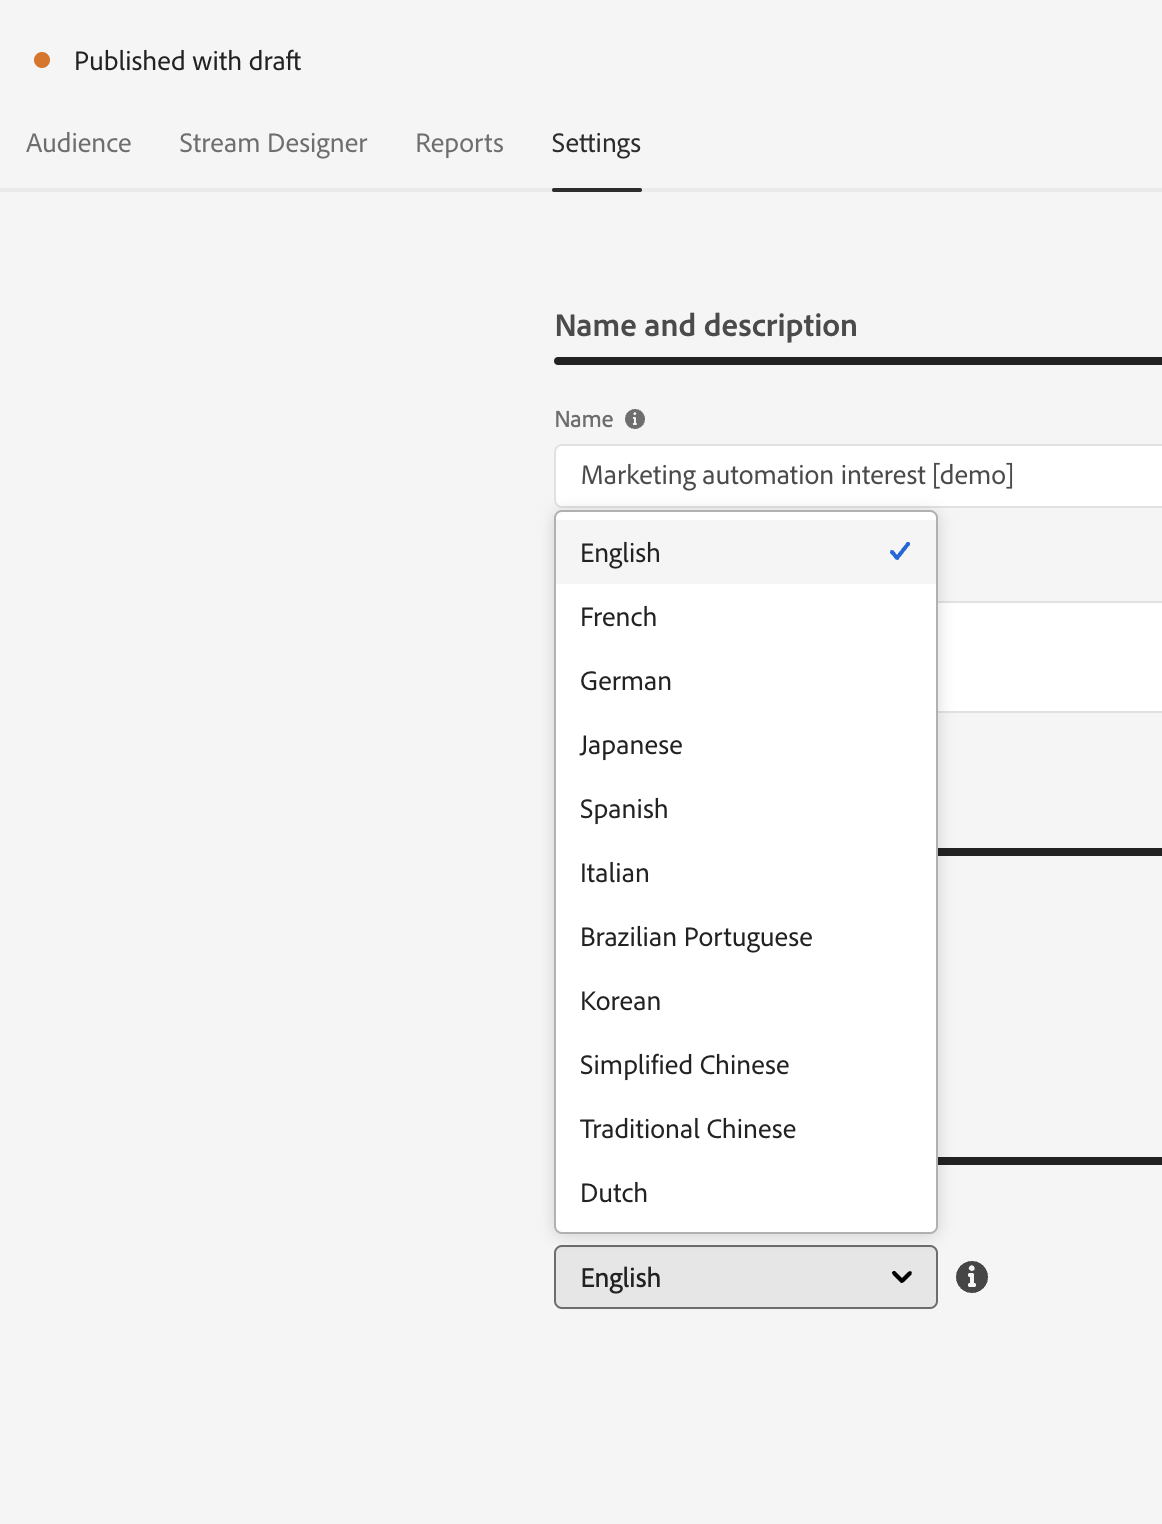Open the language dropdown via its chevron
The image size is (1162, 1524).
901,1277
